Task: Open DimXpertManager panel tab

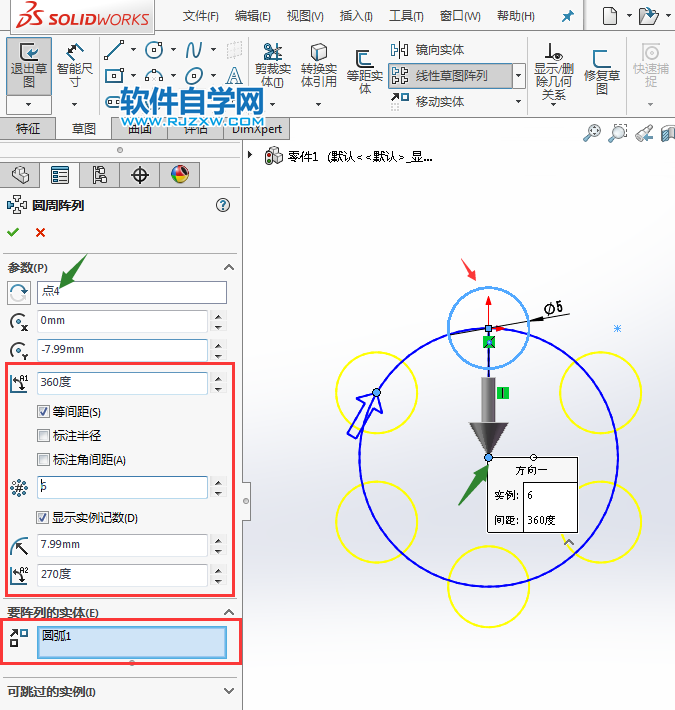Action: click(x=139, y=175)
